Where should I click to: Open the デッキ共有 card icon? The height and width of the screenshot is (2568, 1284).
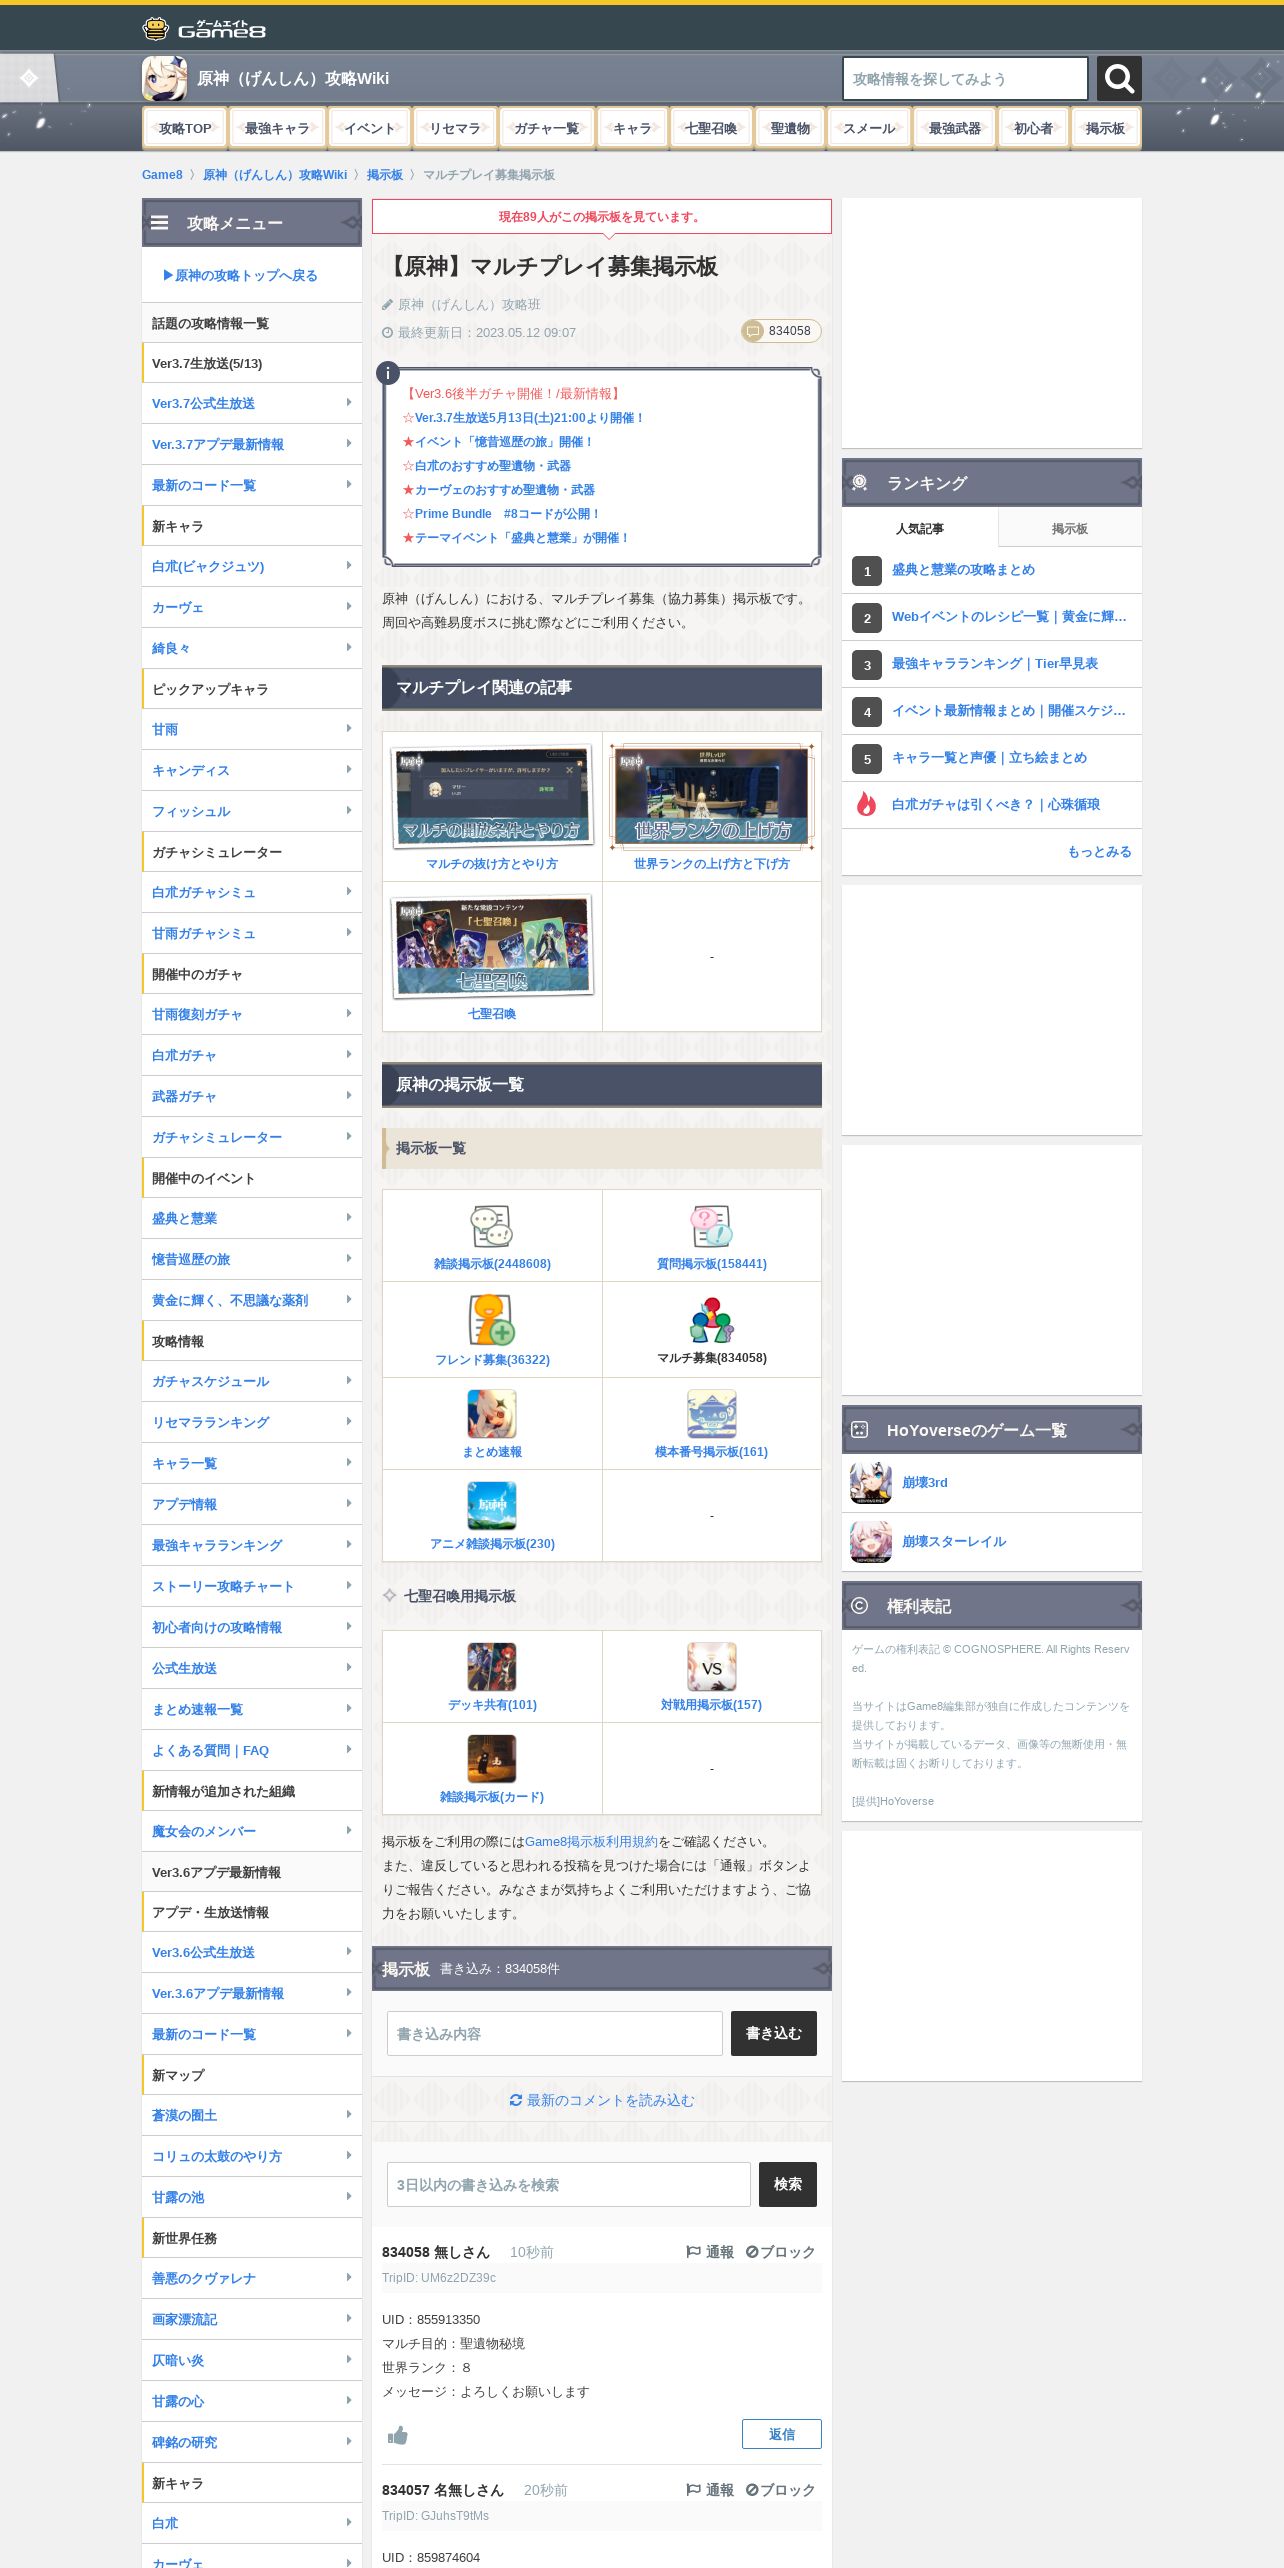click(492, 1667)
